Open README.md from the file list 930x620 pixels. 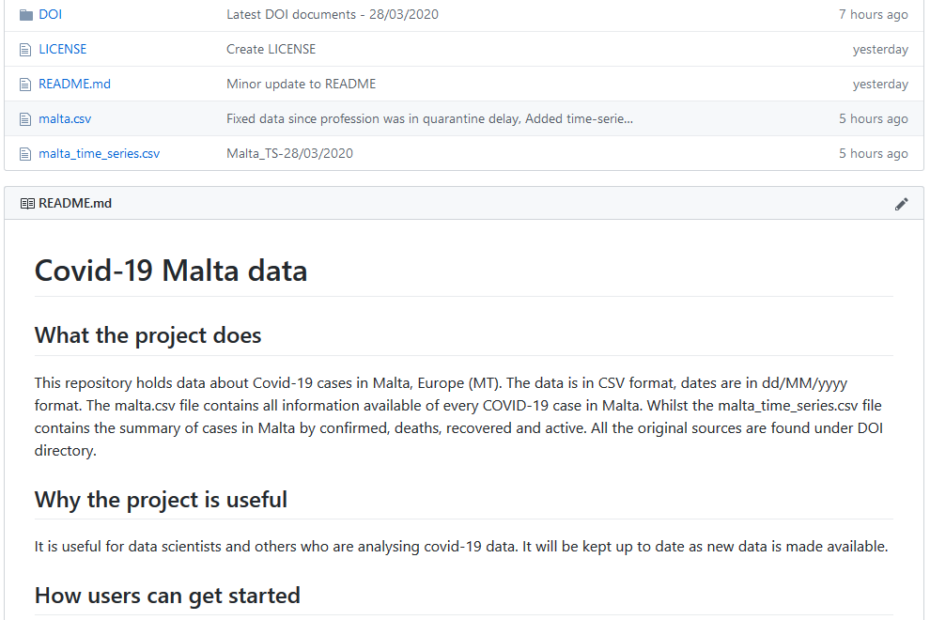75,84
